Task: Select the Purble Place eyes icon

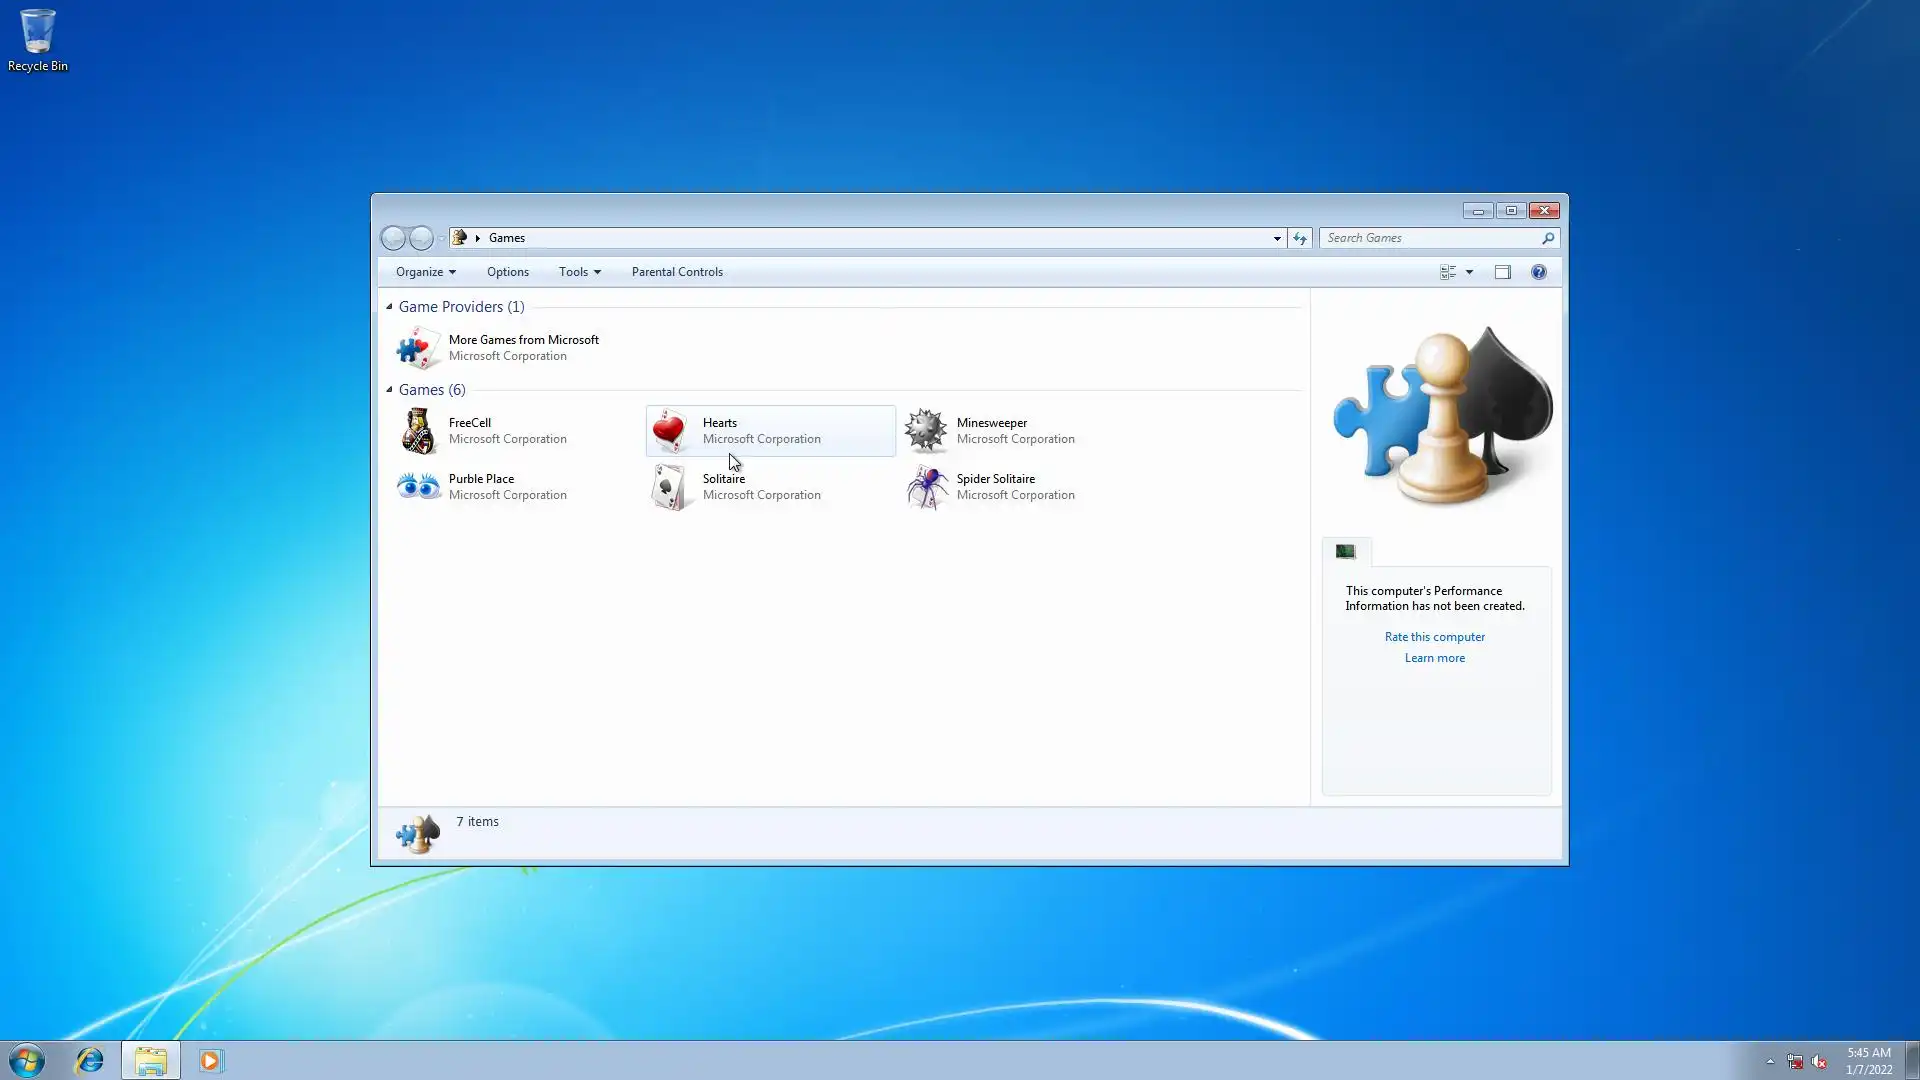Action: point(418,487)
